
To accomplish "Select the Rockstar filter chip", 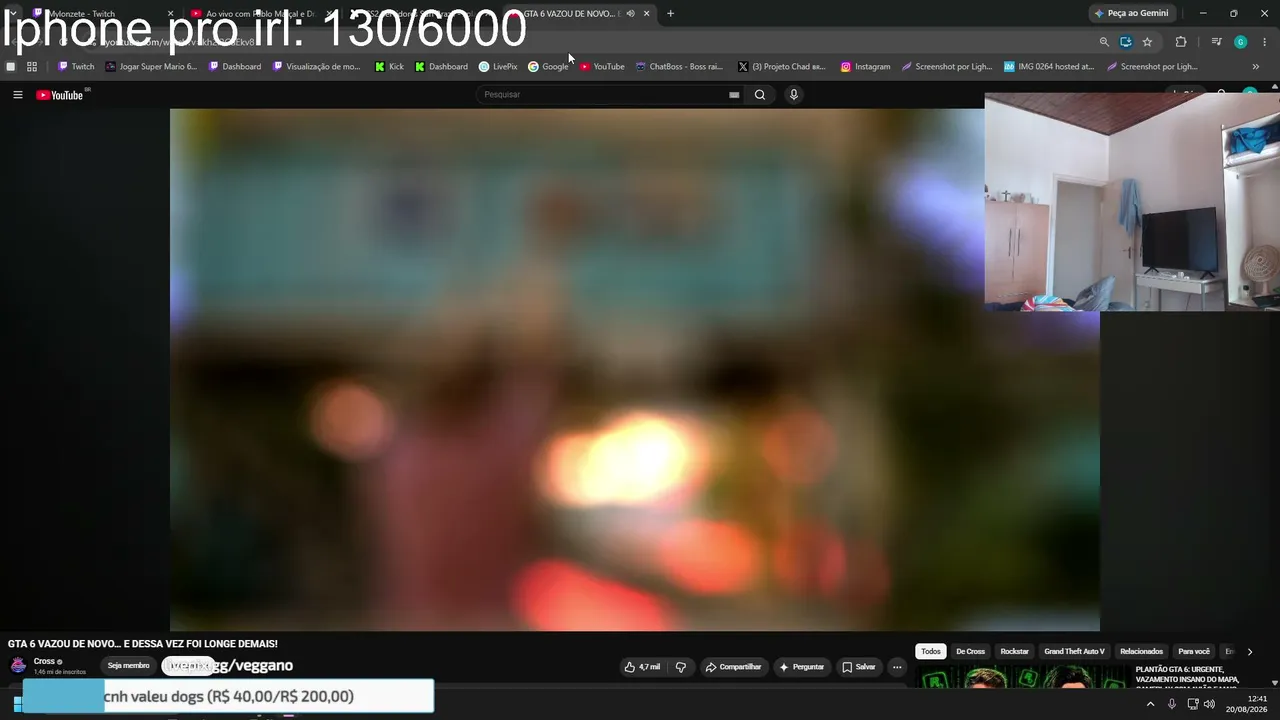I will pos(1014,652).
